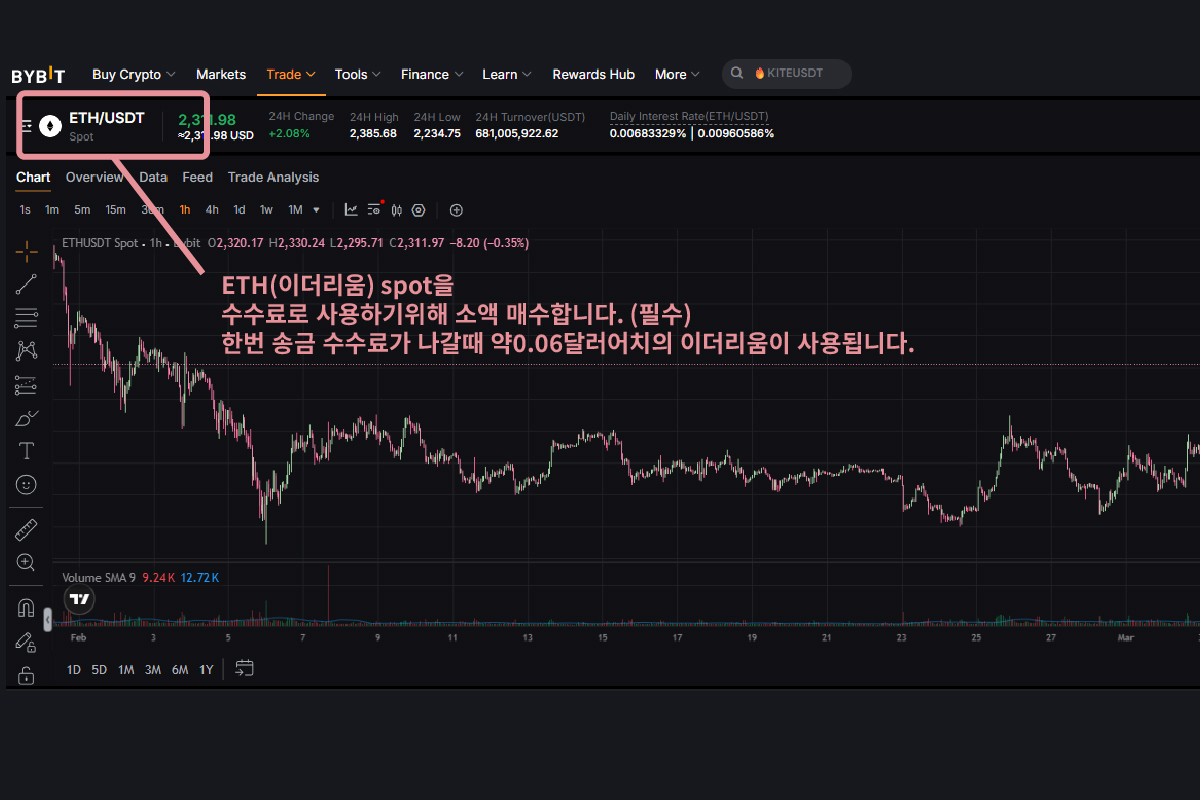The height and width of the screenshot is (800, 1200).
Task: Click the zoom in magnifier tool
Action: click(x=27, y=562)
